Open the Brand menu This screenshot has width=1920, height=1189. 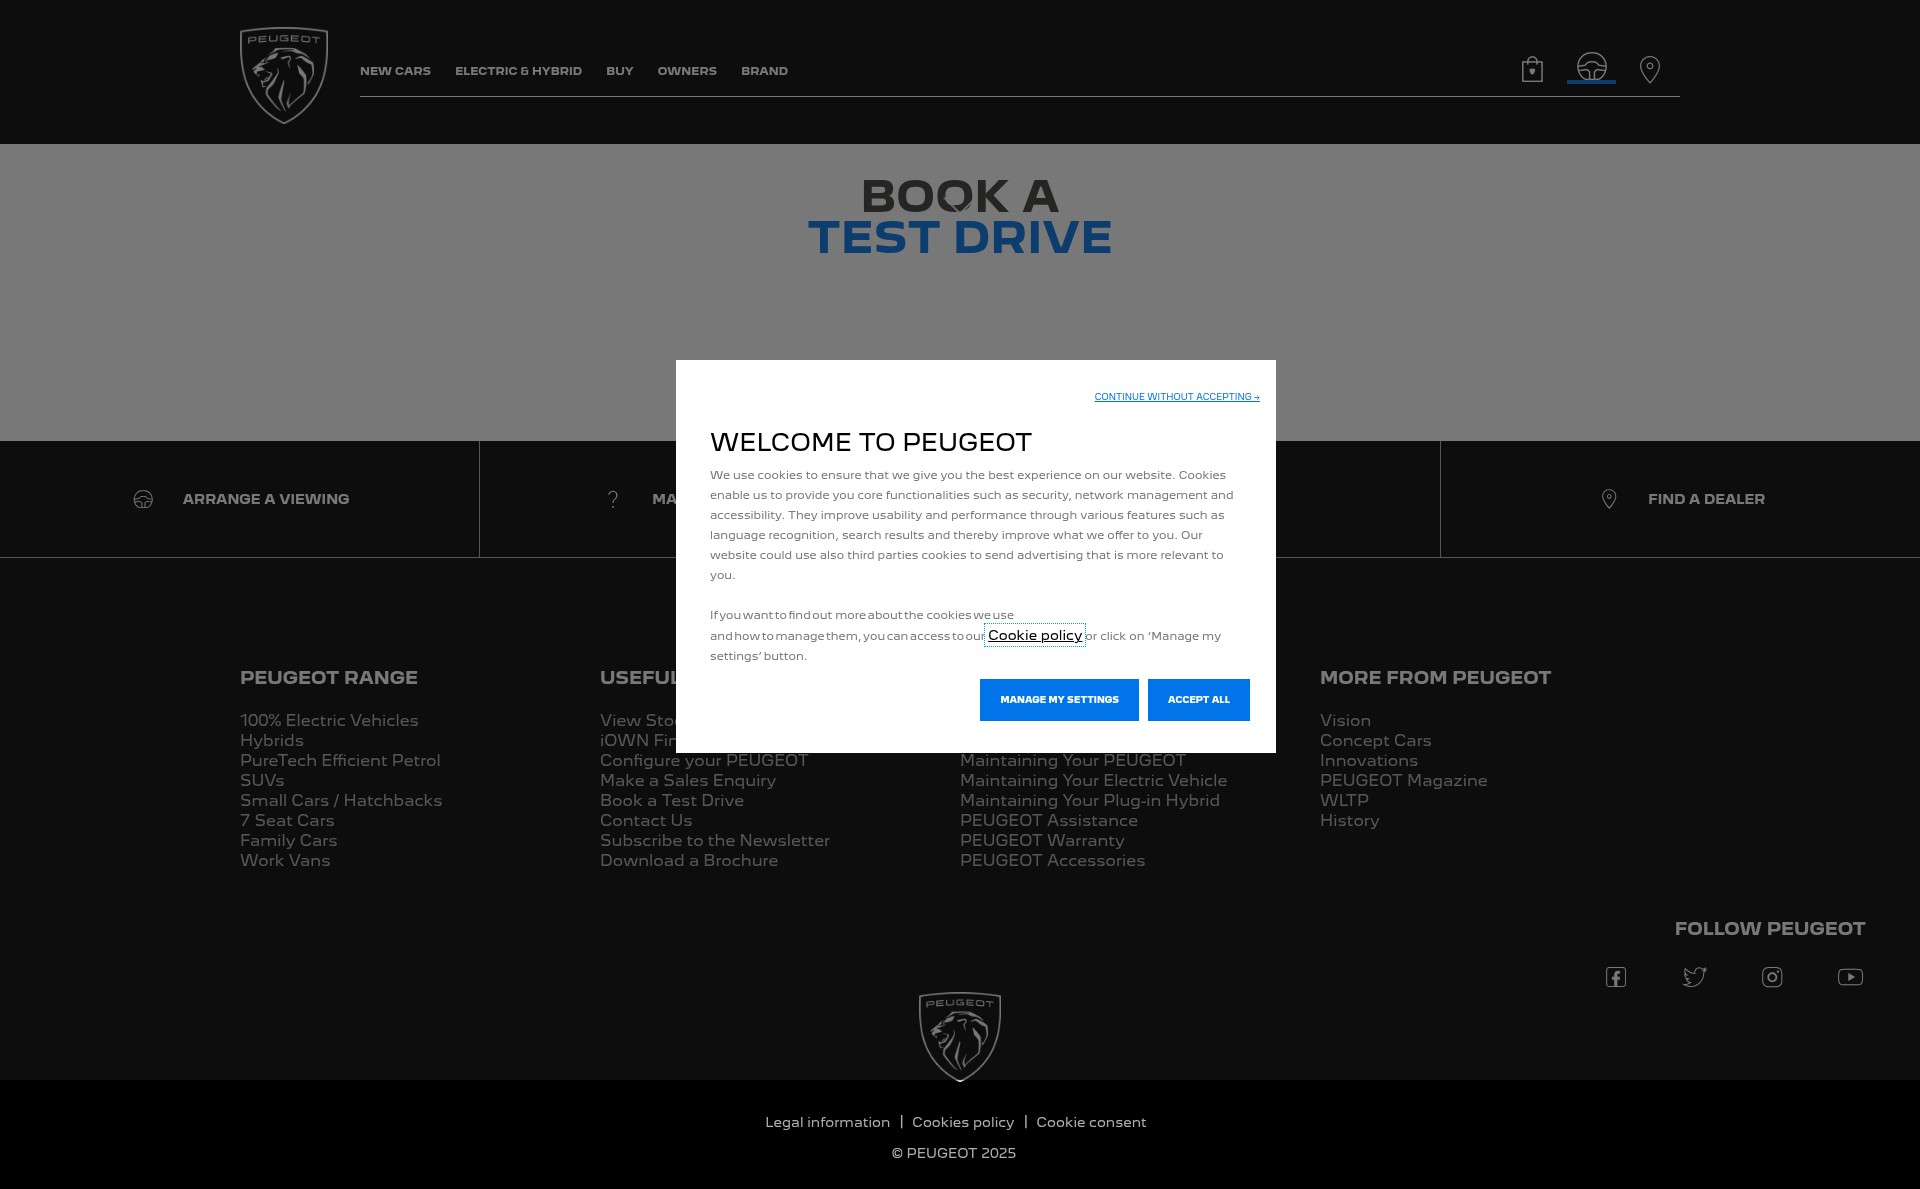(x=764, y=71)
